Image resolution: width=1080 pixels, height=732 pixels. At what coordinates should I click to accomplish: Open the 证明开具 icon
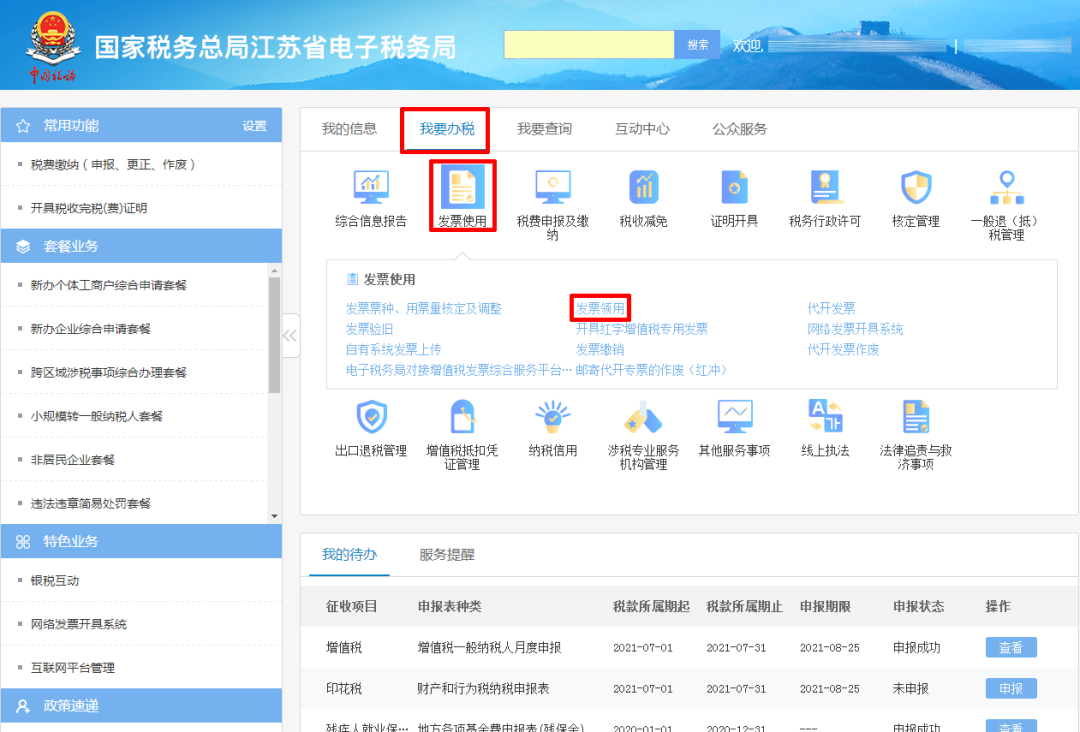734,187
